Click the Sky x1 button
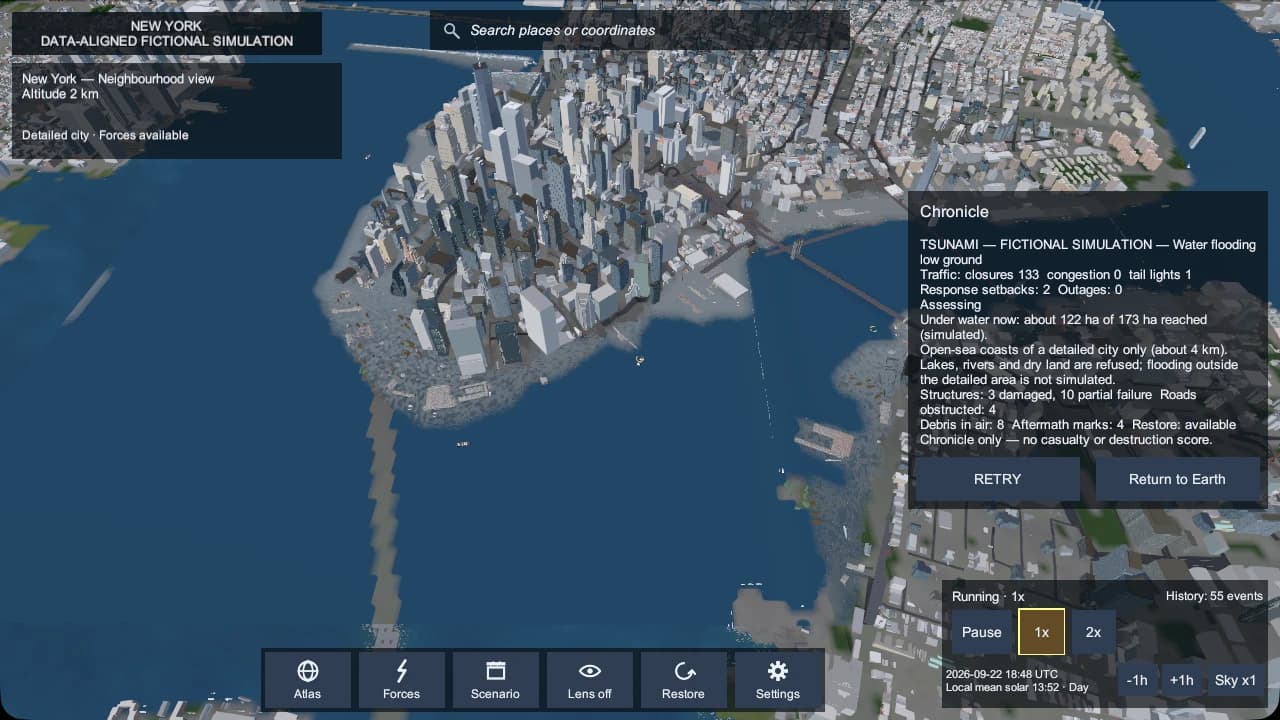The image size is (1280, 720). (x=1236, y=680)
